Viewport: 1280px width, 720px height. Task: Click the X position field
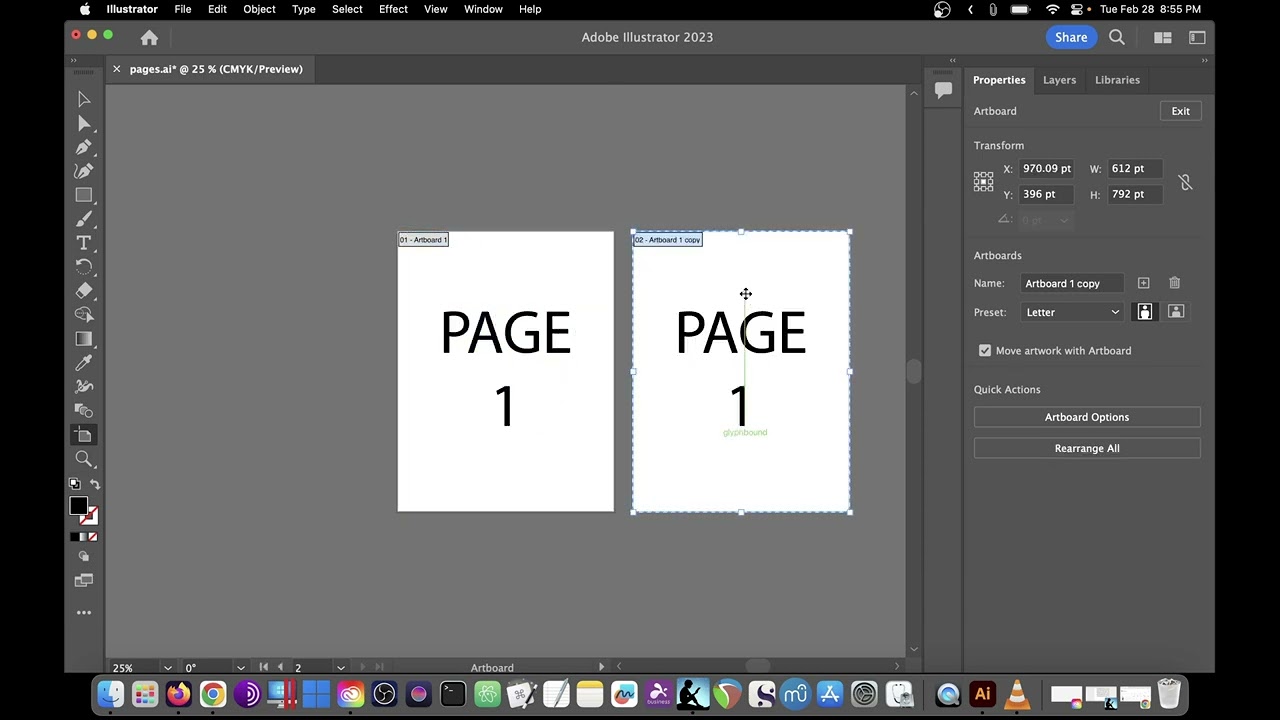tap(1048, 169)
